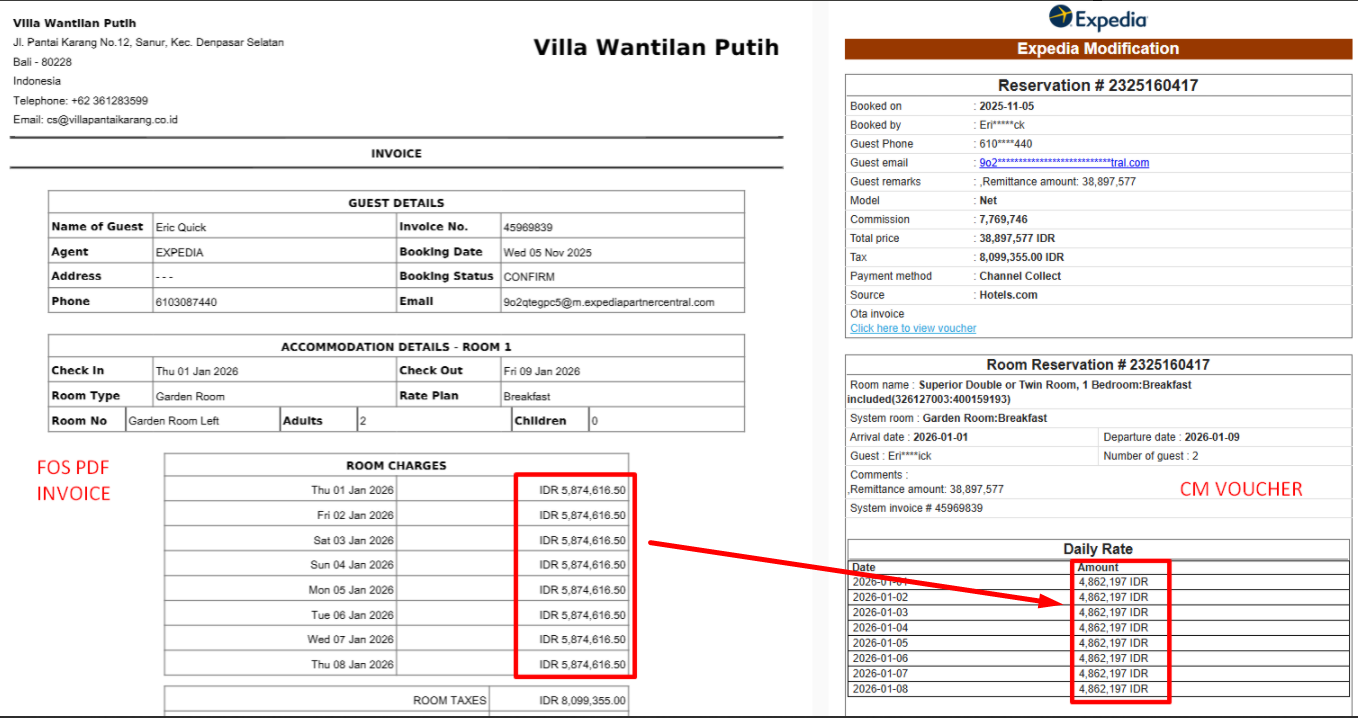Viewport: 1358px width, 718px height.
Task: Click the 'ROOM TAXES' label
Action: (x=450, y=701)
